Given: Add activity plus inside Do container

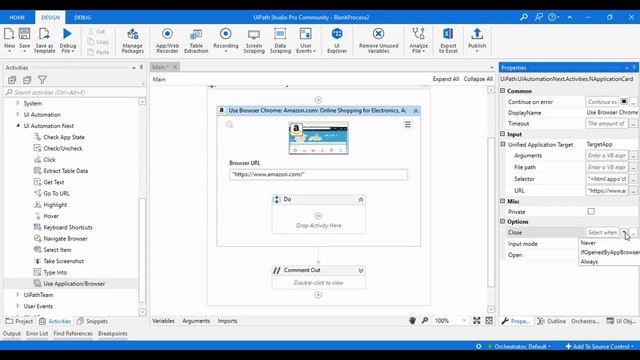Looking at the screenshot, I should [318, 216].
